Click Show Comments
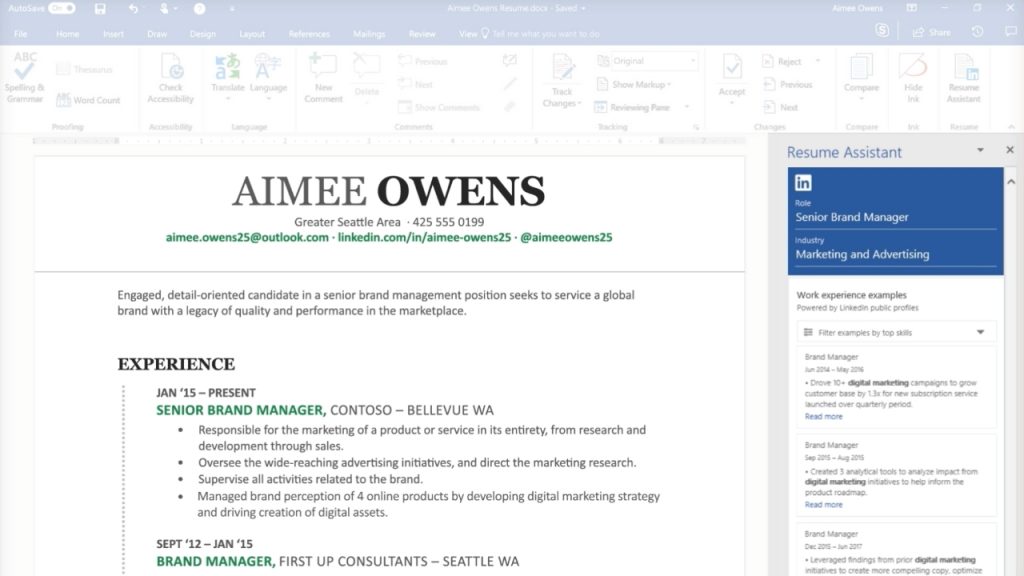This screenshot has height=576, width=1024. coord(439,107)
